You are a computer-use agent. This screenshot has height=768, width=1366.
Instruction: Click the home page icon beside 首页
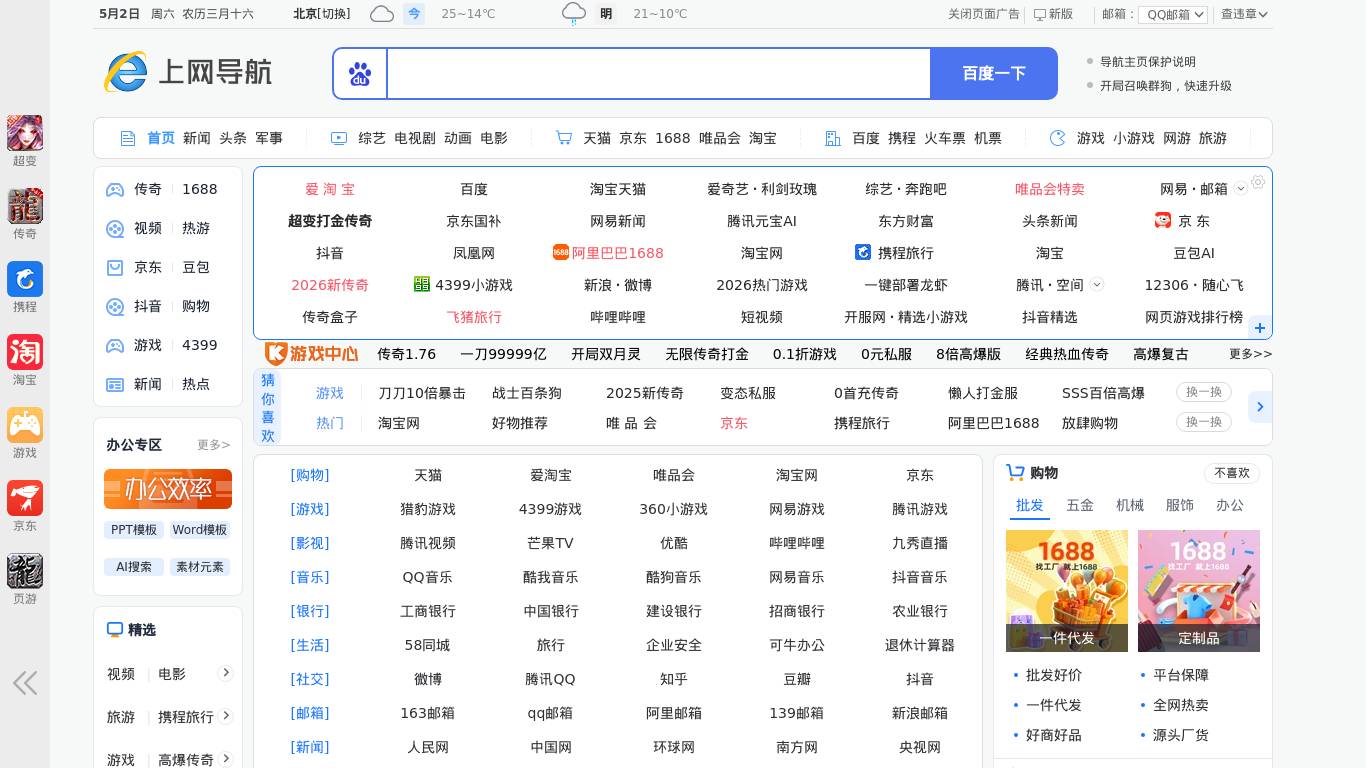[x=127, y=138]
